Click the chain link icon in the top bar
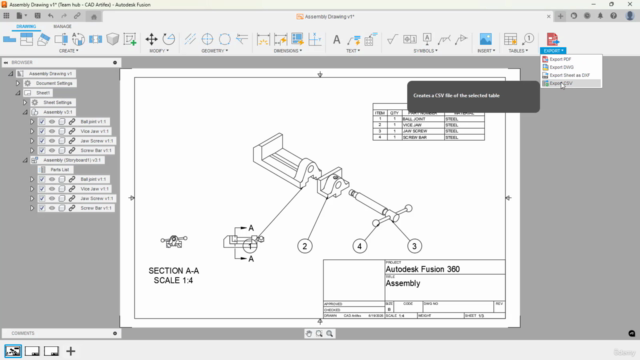This screenshot has width=640, height=360. 77,16
